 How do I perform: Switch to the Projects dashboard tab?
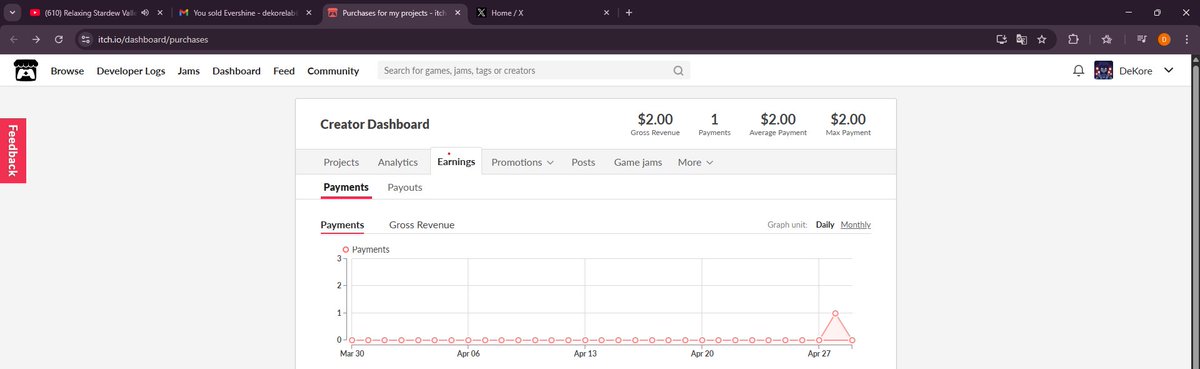(x=341, y=162)
